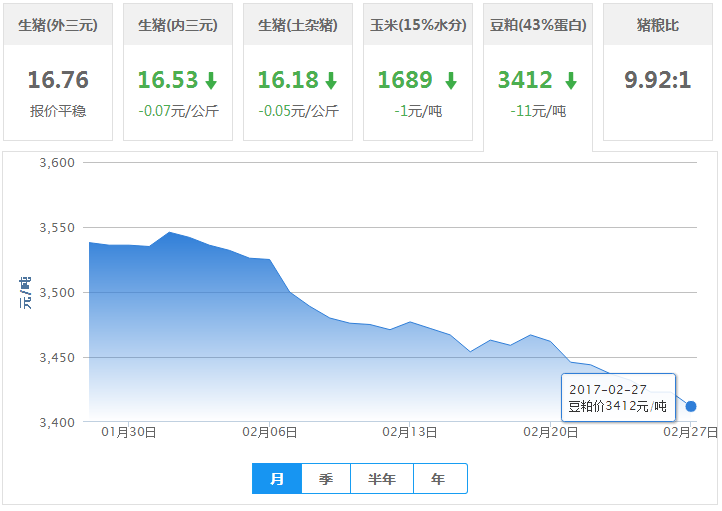Click the 16.76 price value
The height and width of the screenshot is (511, 722).
(58, 80)
